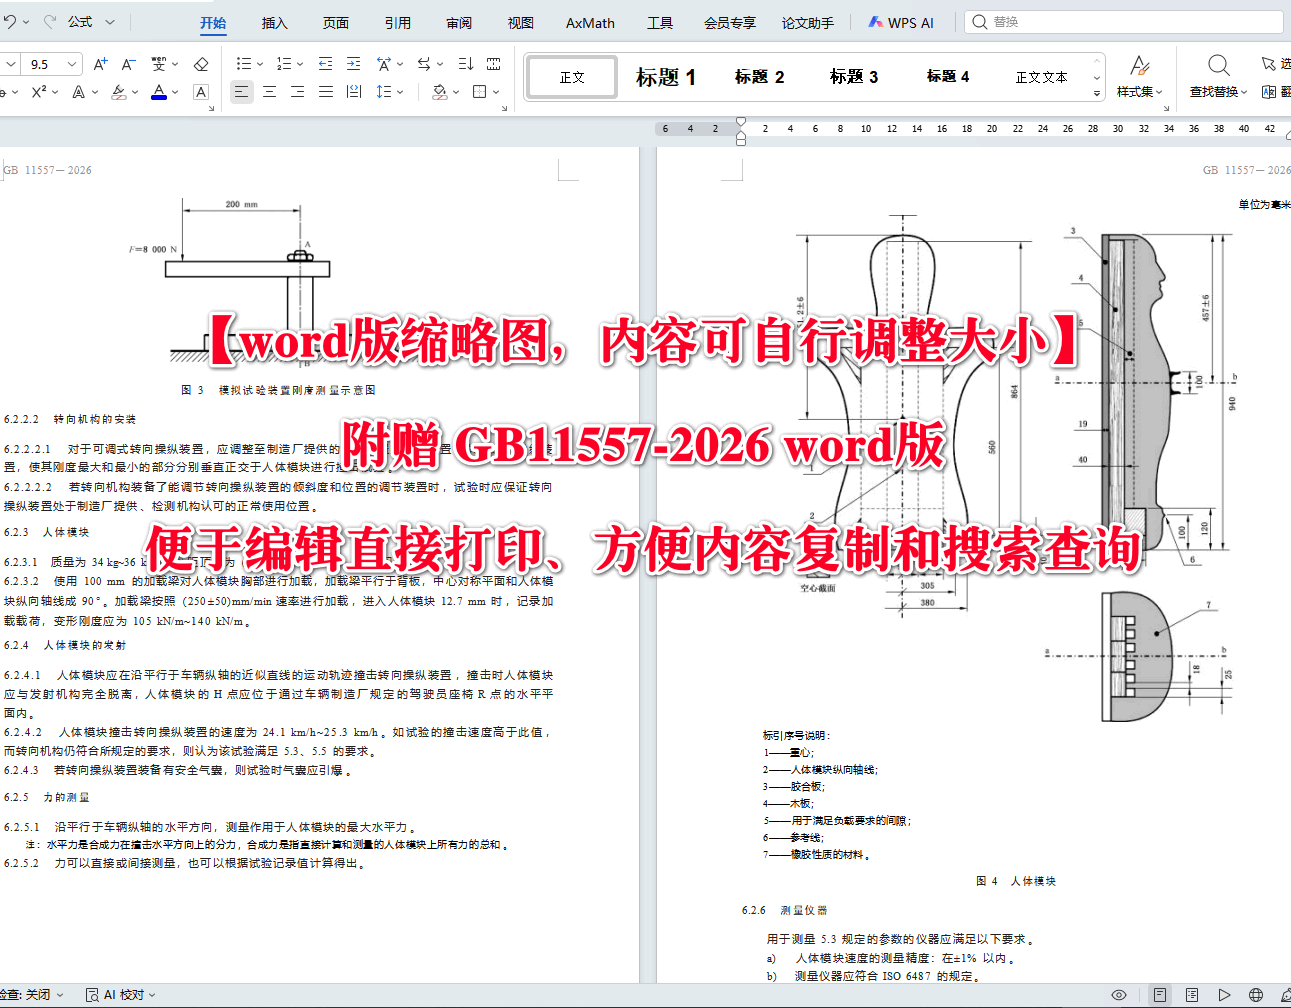Open the 会员专享 tab
This screenshot has height=1008, width=1291.
click(730, 23)
